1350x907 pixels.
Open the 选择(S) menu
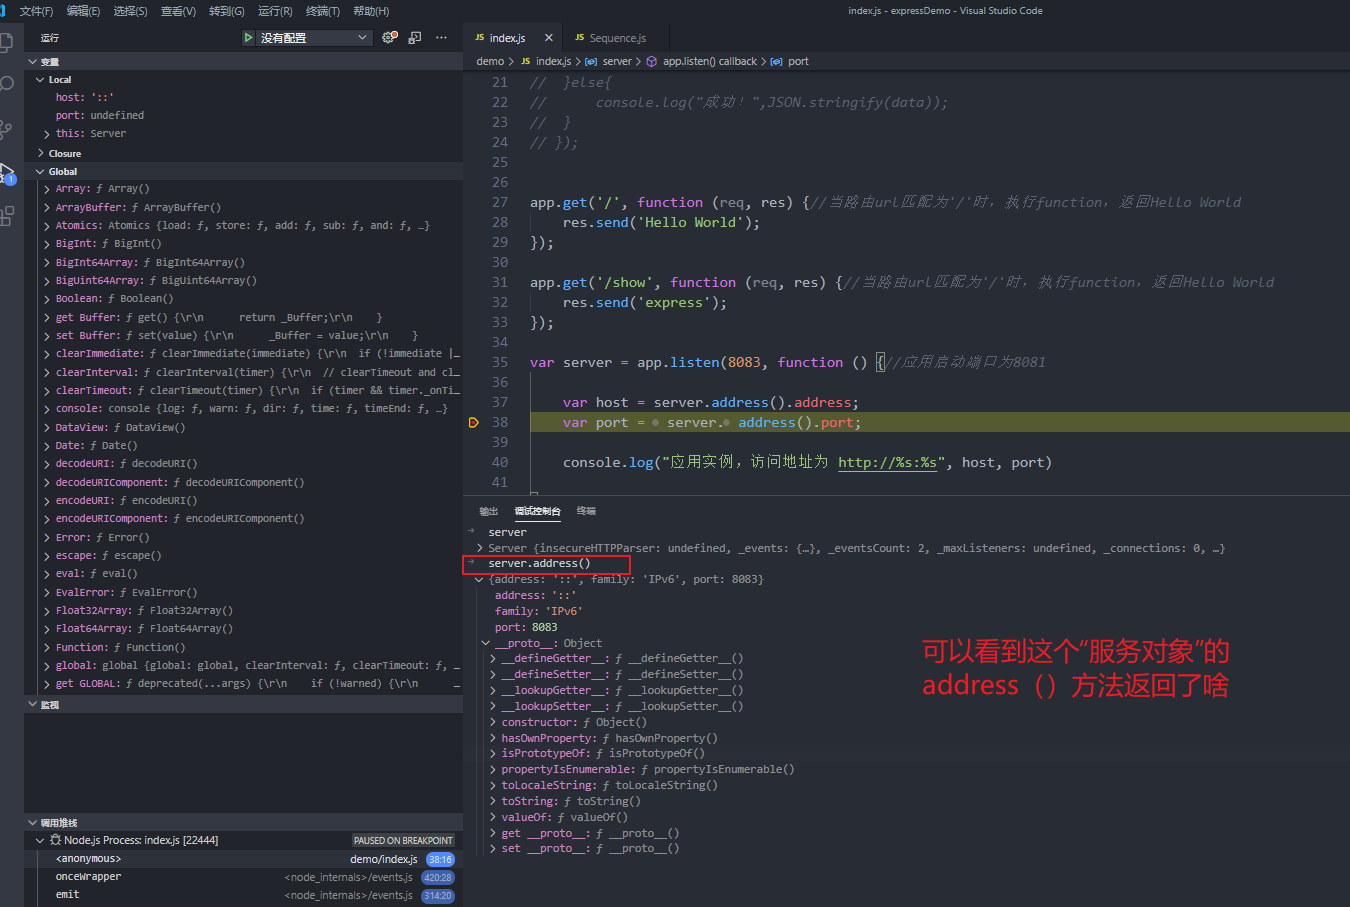click(x=130, y=11)
